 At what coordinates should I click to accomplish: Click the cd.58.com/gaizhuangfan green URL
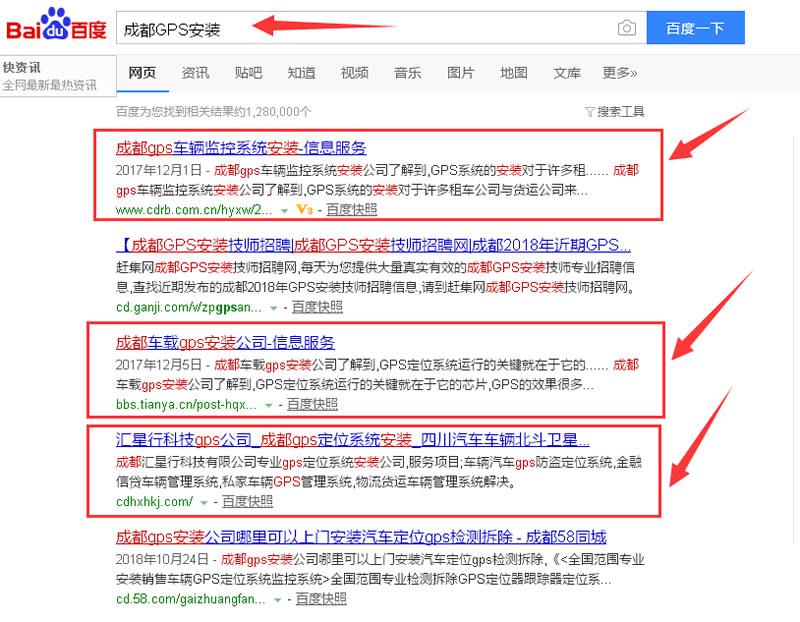191,599
